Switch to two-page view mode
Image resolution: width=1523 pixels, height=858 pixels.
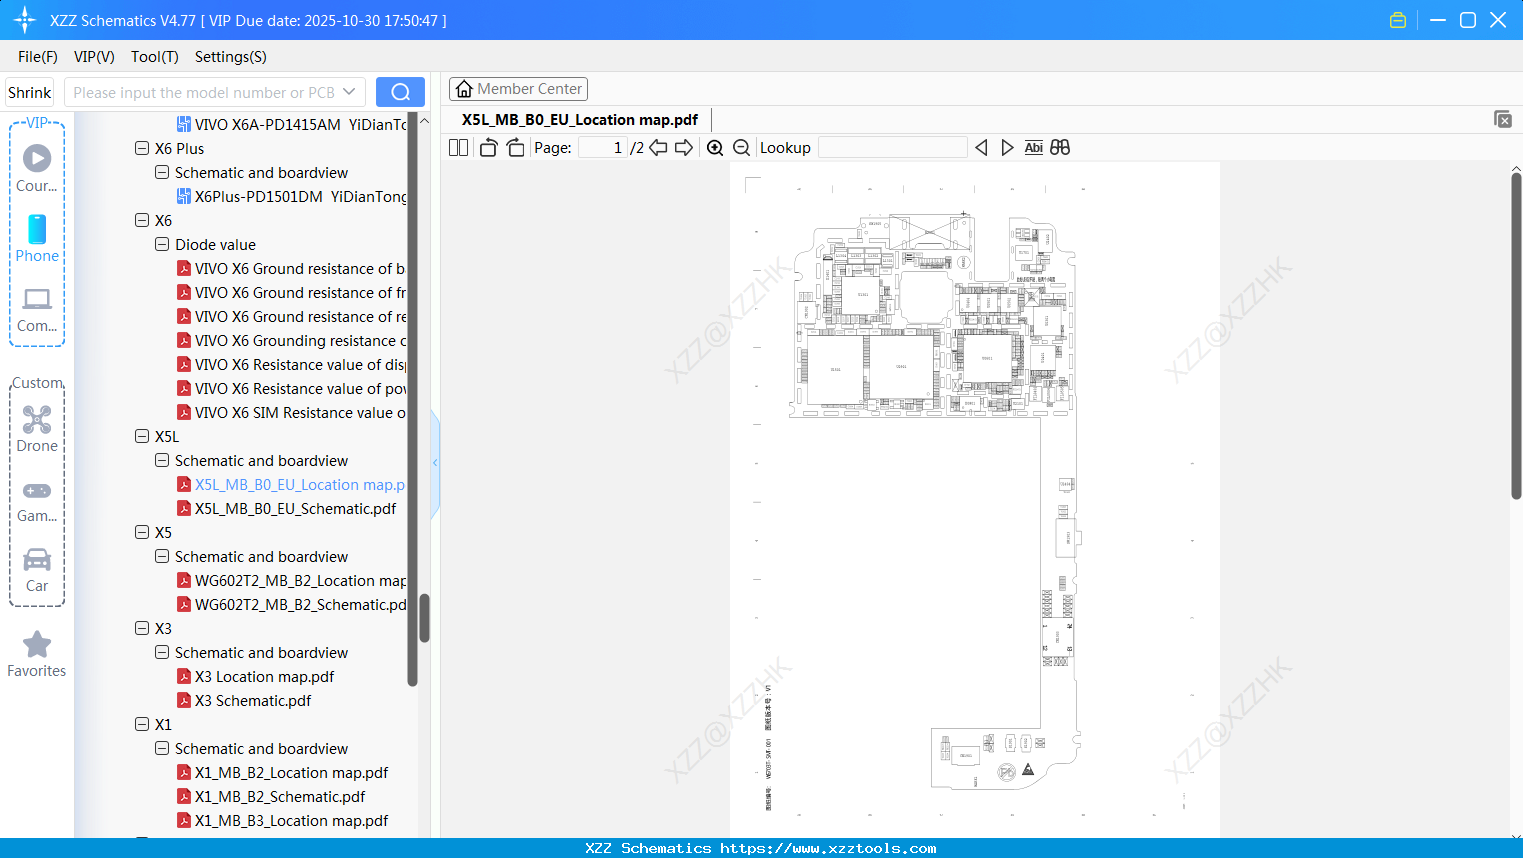click(458, 147)
